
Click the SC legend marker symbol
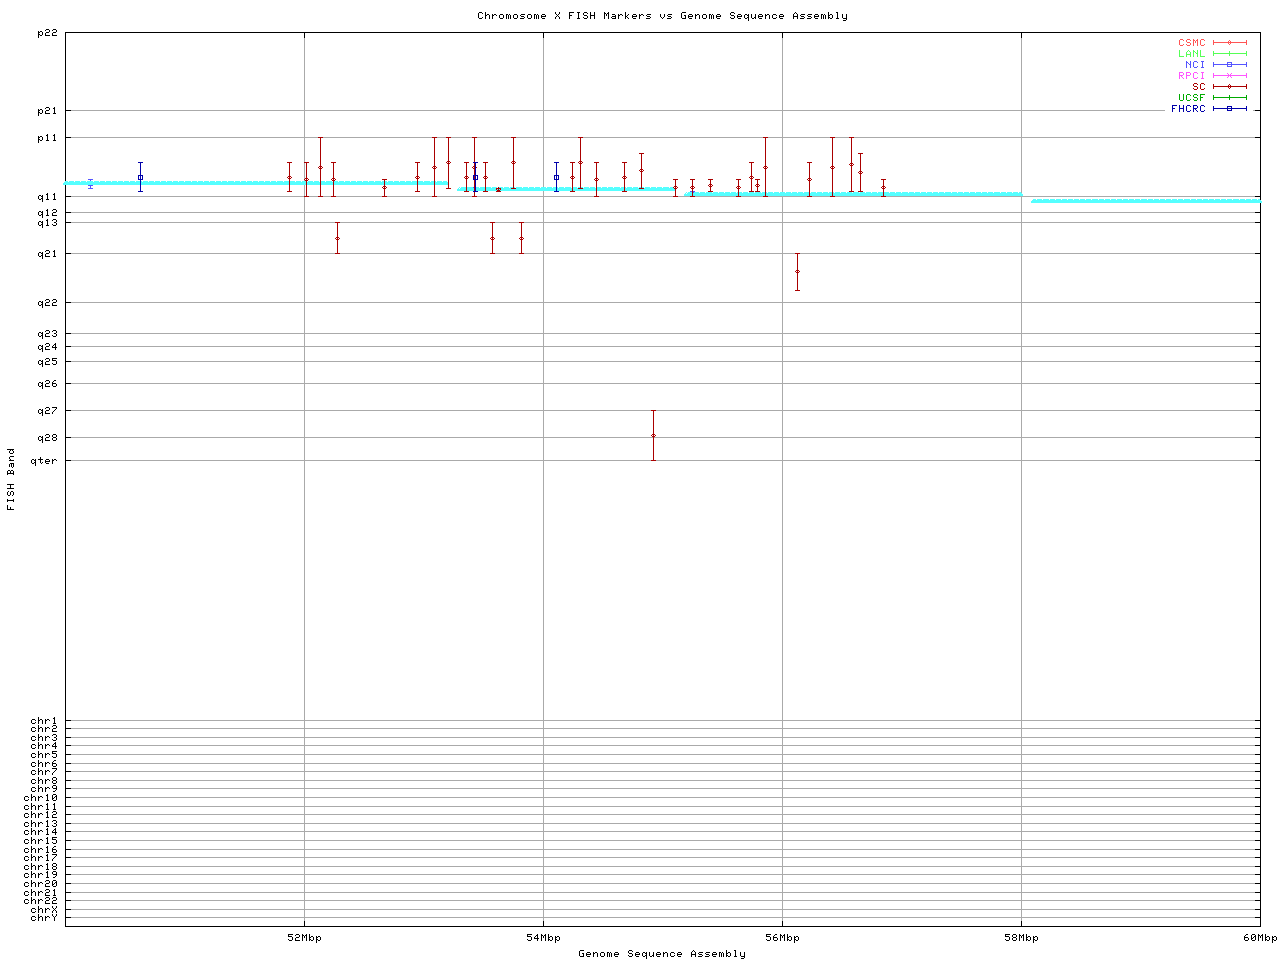pos(1229,87)
